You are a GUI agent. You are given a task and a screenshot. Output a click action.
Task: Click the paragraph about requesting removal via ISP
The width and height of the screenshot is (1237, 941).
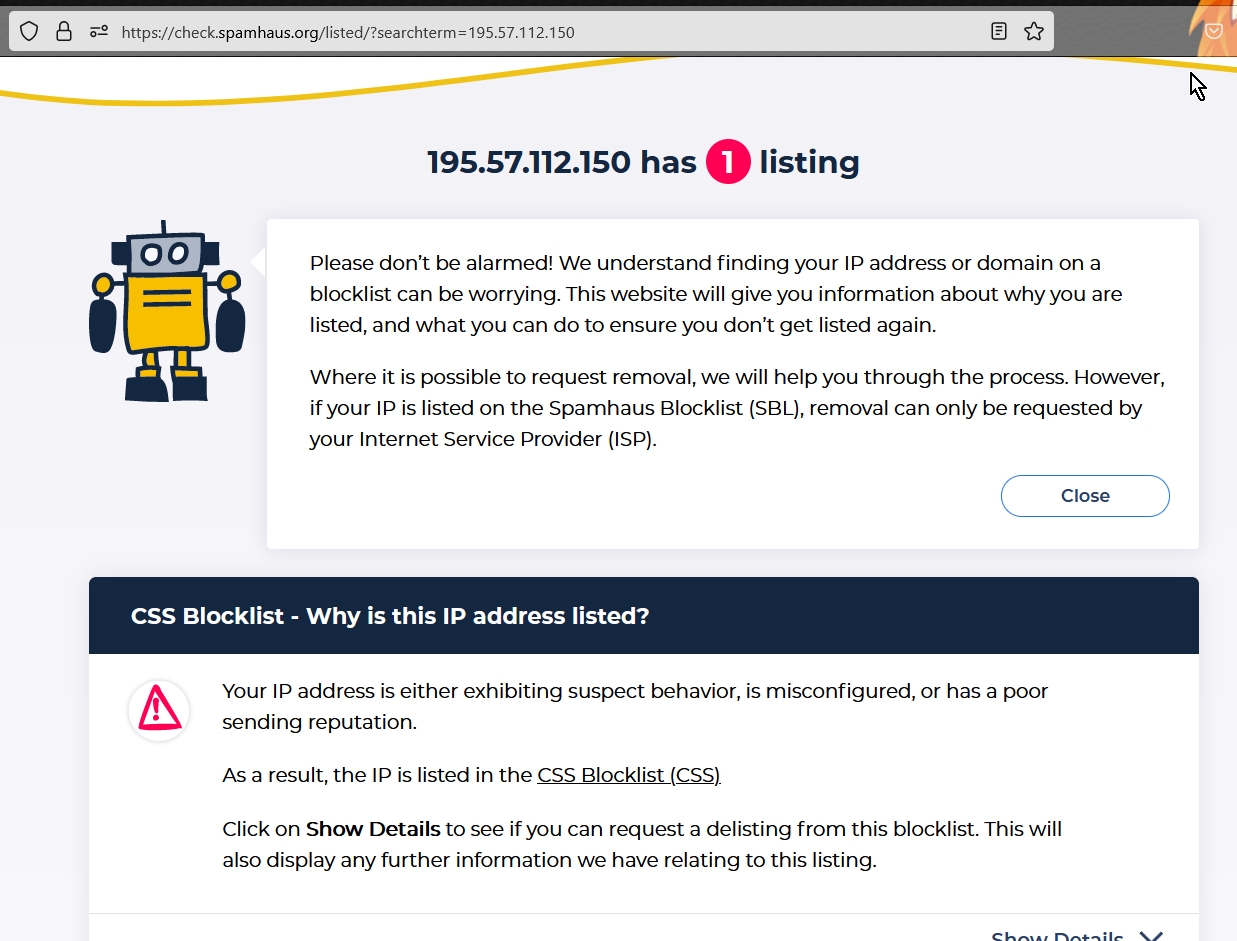(736, 409)
